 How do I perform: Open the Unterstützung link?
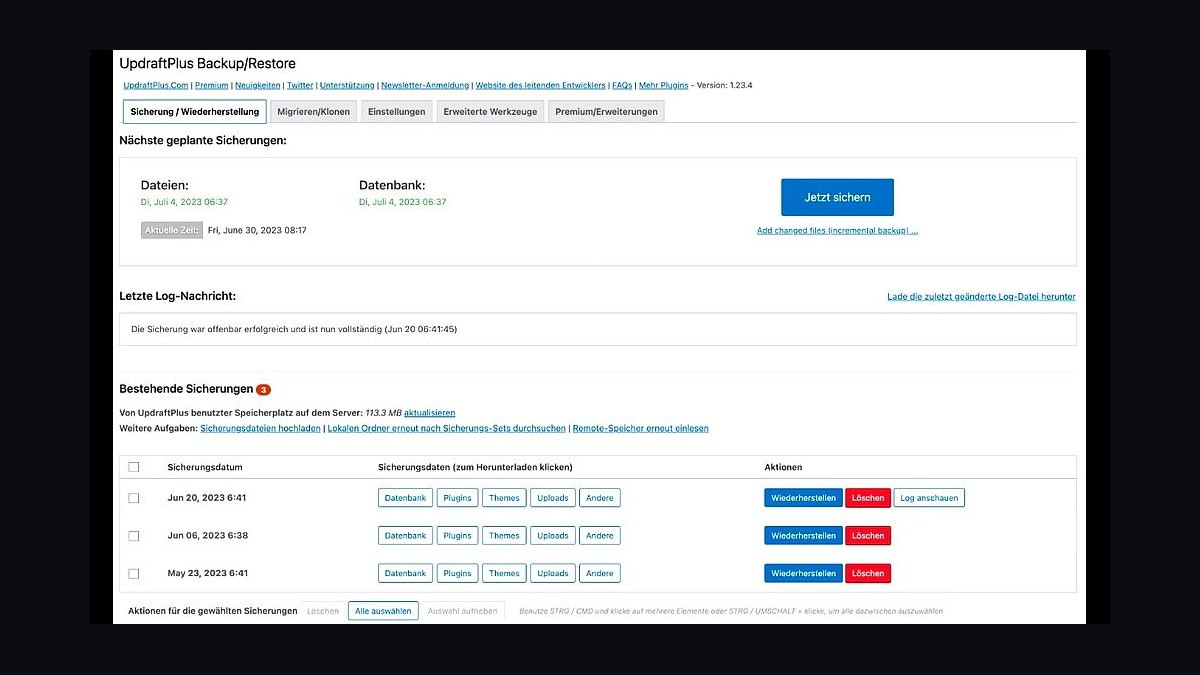click(x=347, y=85)
